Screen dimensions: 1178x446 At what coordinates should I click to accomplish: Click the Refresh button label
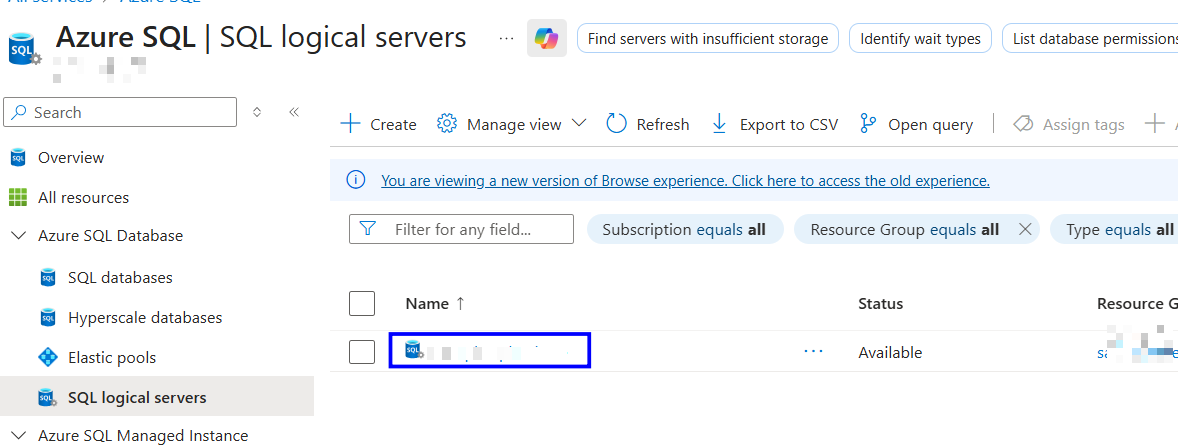(663, 125)
